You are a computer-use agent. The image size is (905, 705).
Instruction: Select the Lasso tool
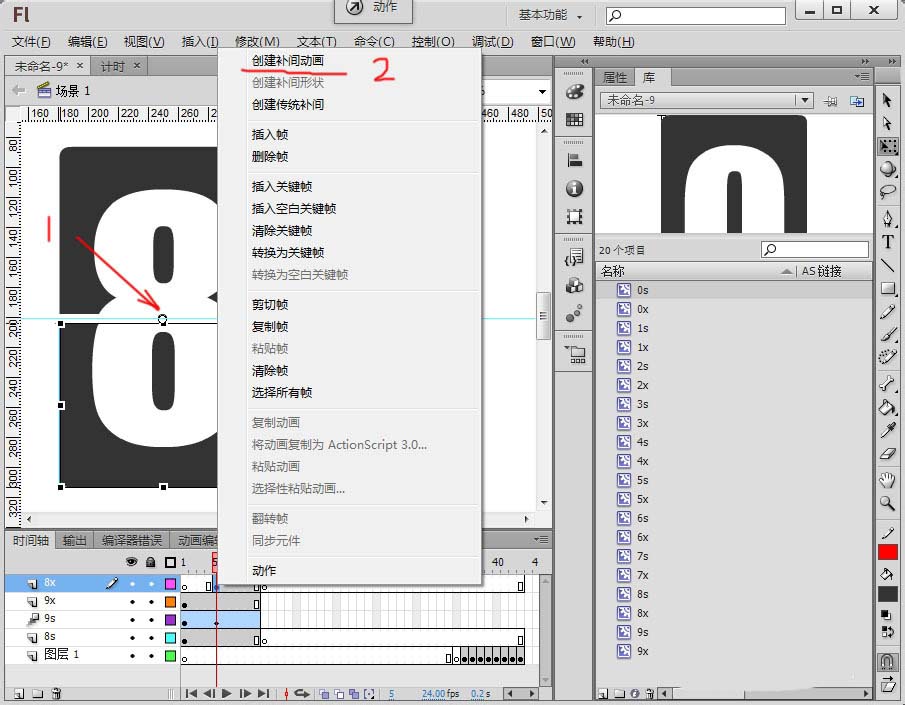tap(888, 191)
